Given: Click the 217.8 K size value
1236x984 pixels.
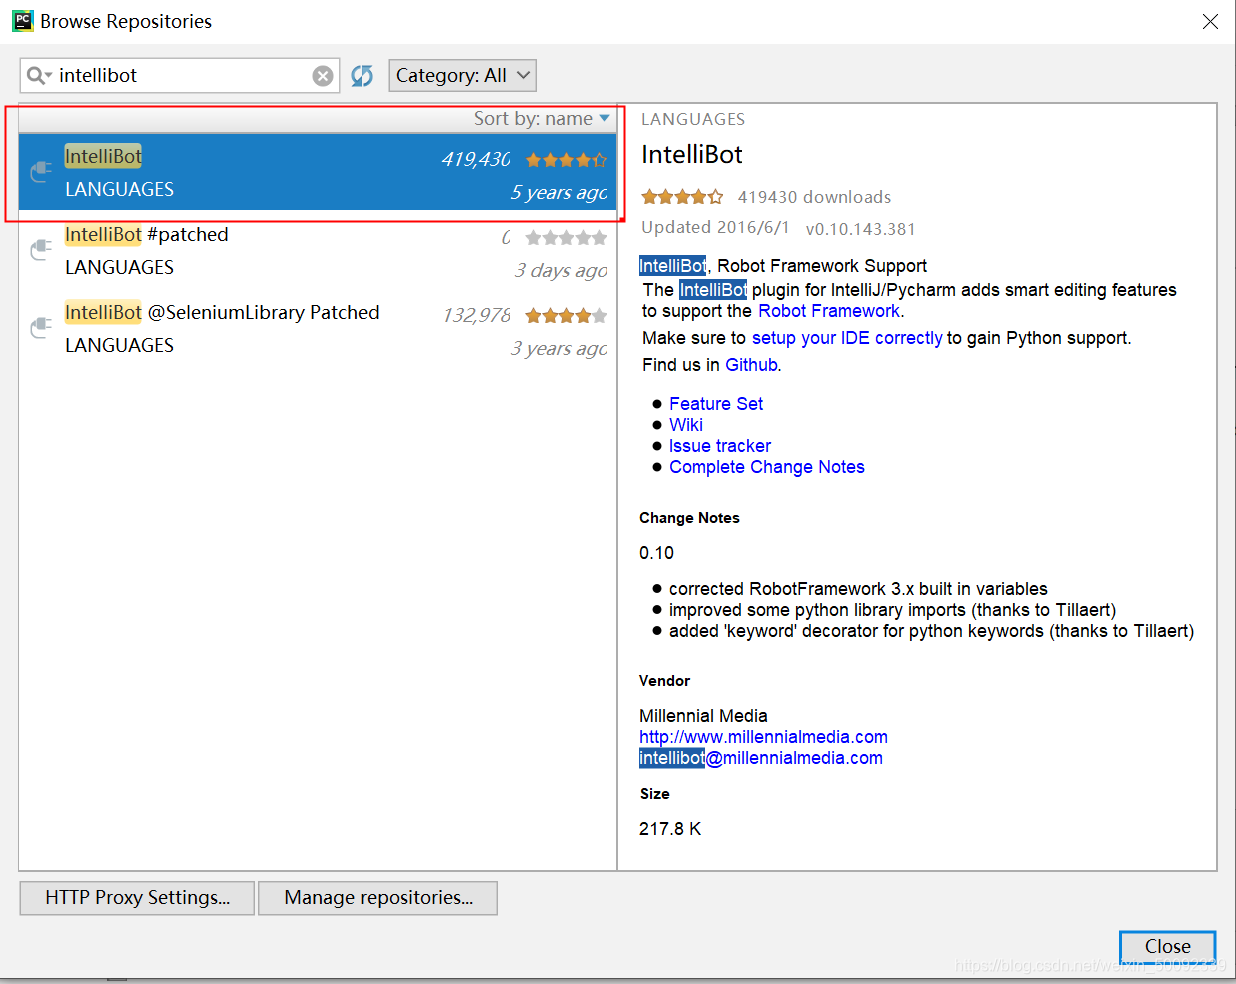Looking at the screenshot, I should click(x=670, y=829).
